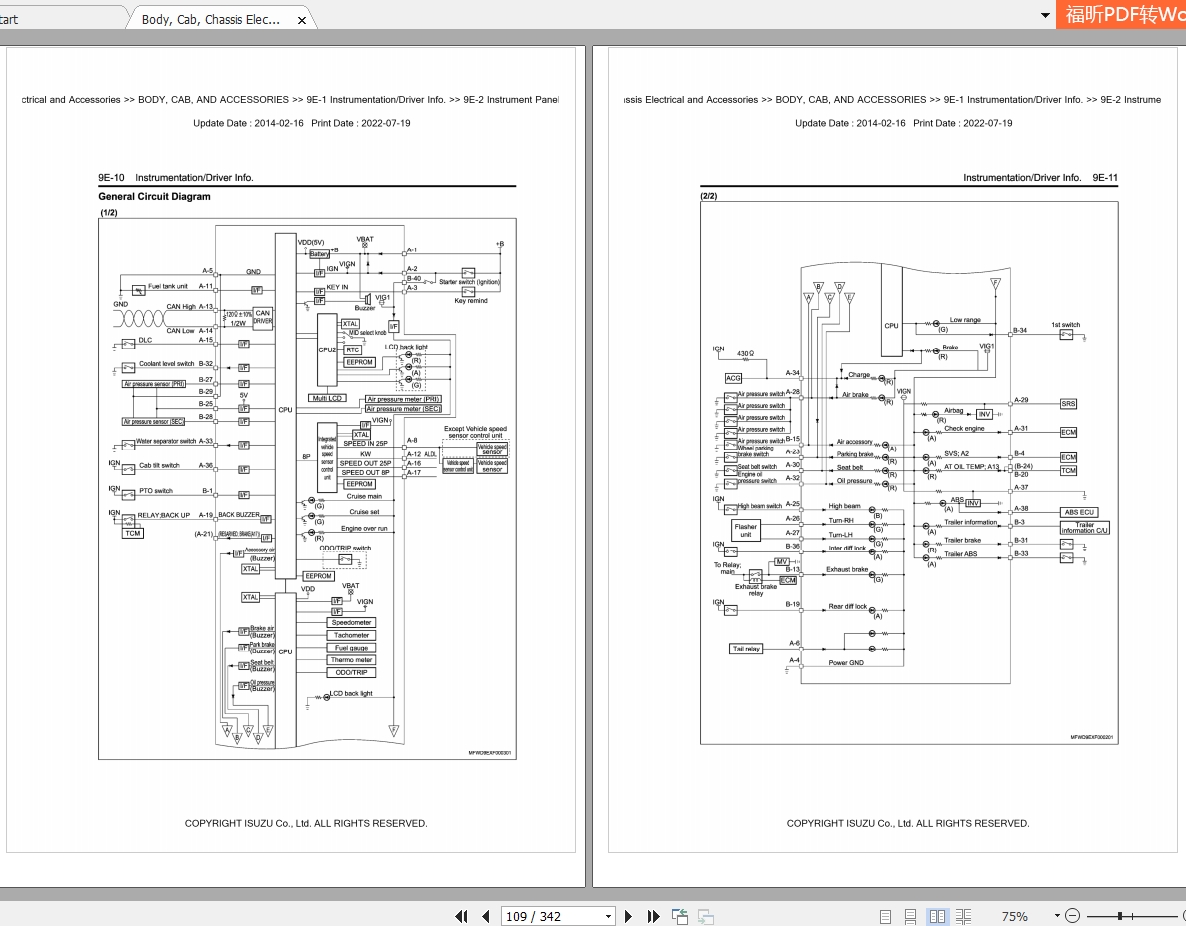Open the tab list dropdown arrow
Screen dimensions: 1186x926
[1045, 15]
